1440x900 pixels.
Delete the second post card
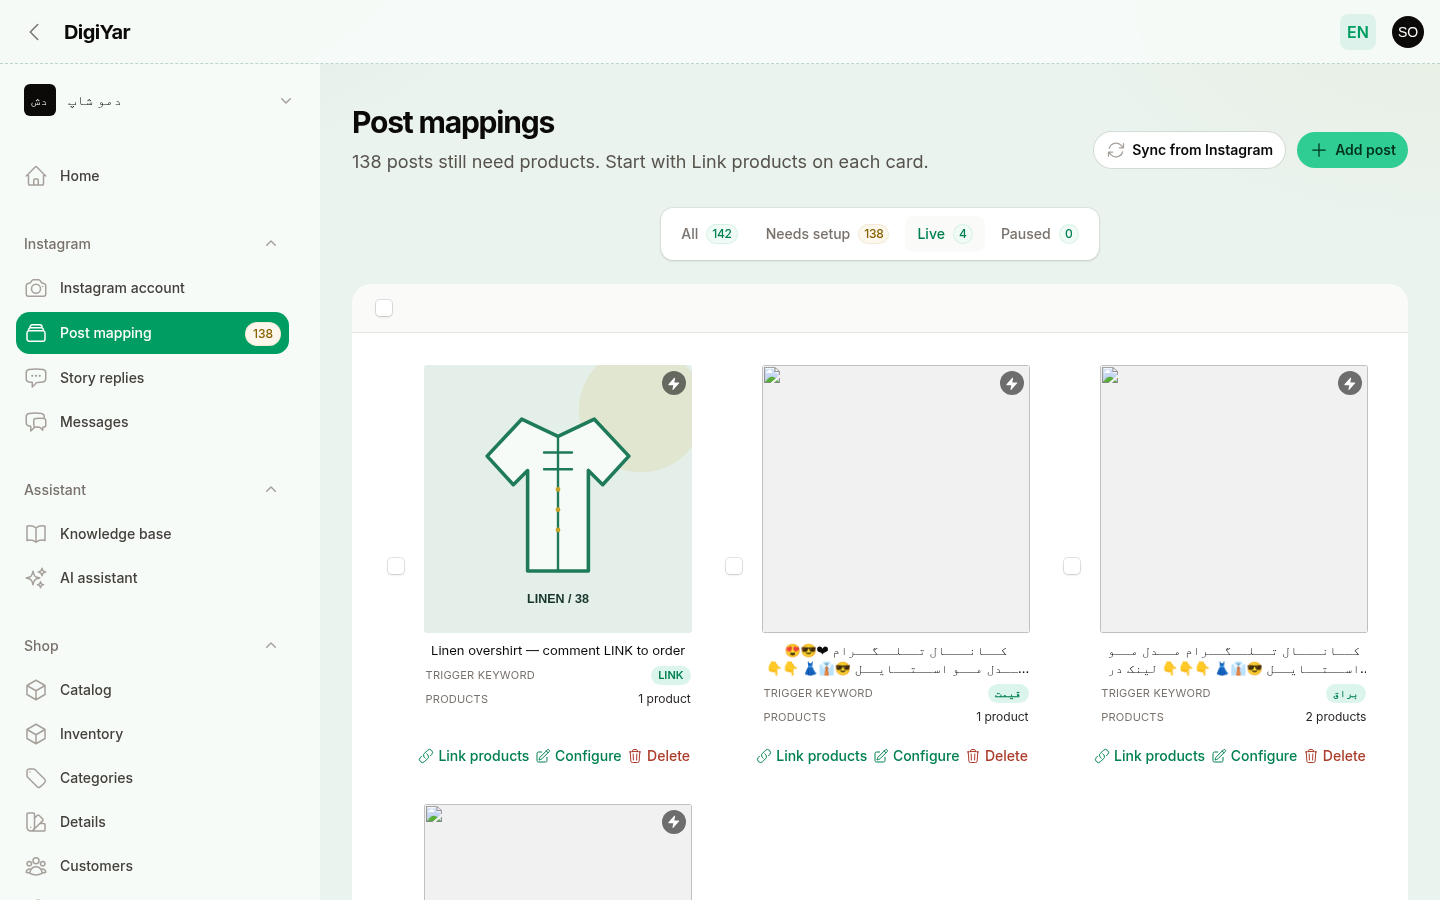[997, 756]
